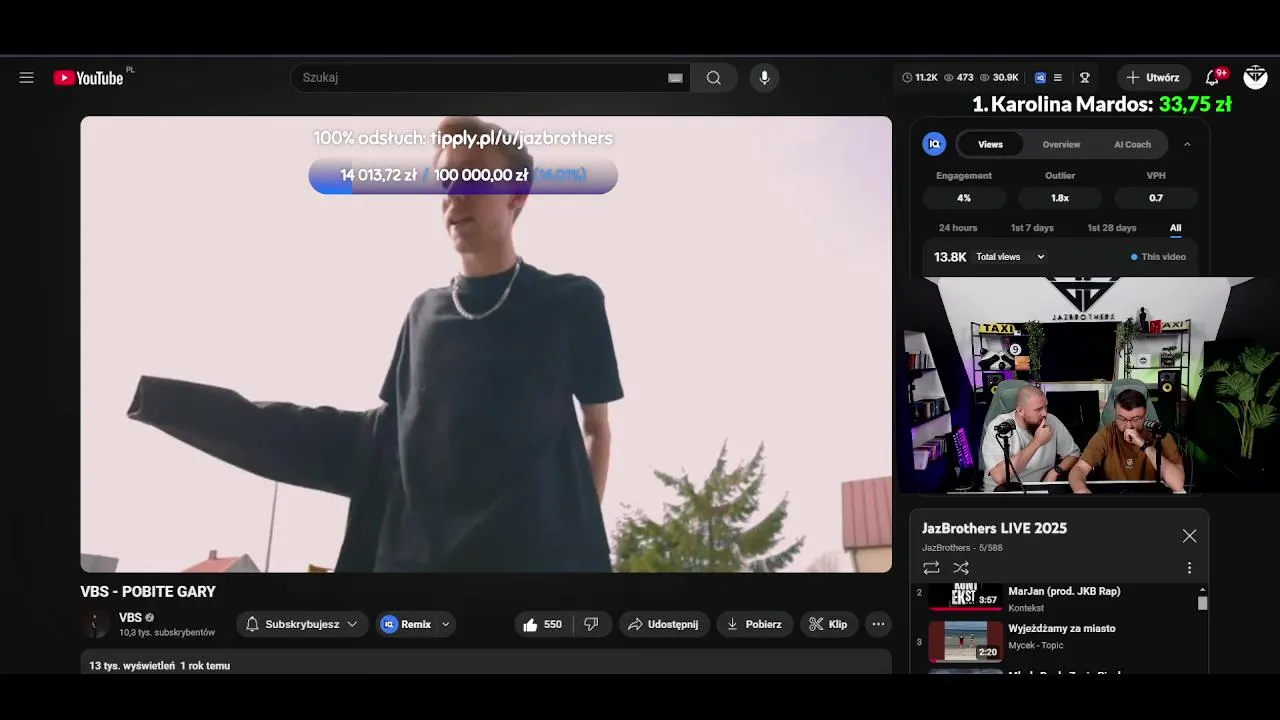Click the Kontekst channel name in playlist
The width and height of the screenshot is (1280, 720).
click(x=1026, y=608)
